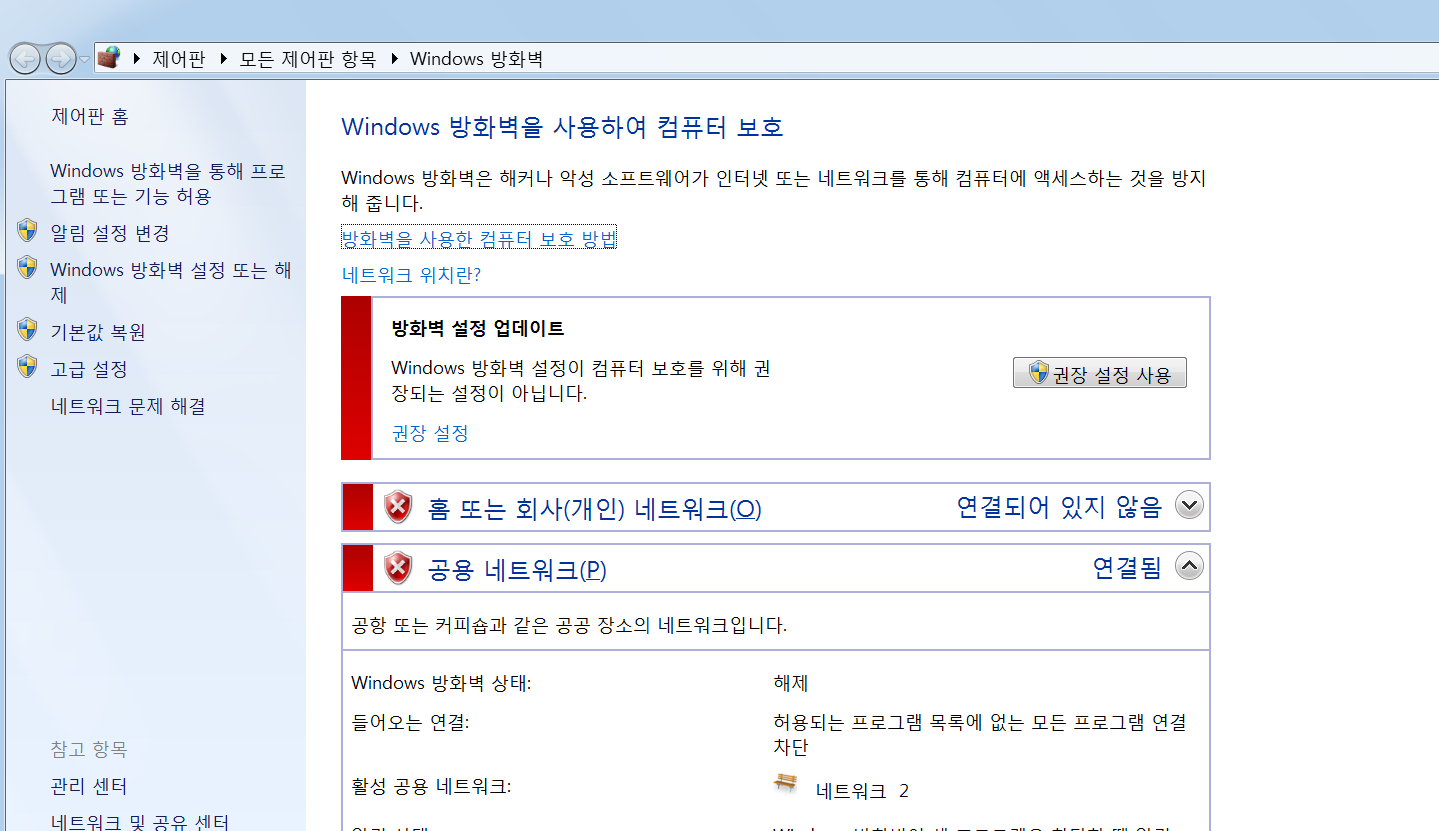
Task: Select 모든 제어판 항목 breadcrumb
Action: tap(308, 59)
